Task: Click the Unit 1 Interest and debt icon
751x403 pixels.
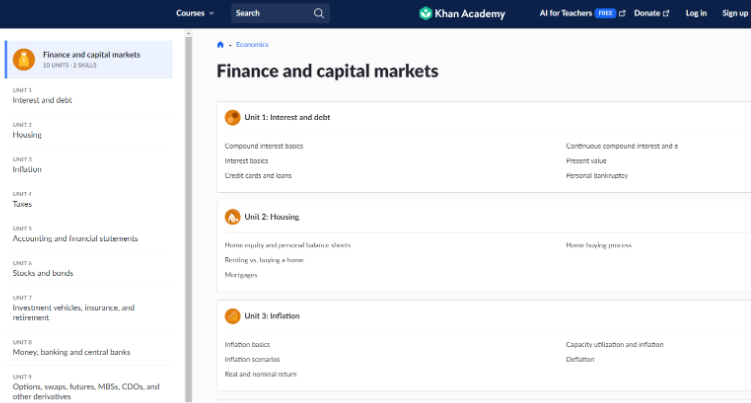Action: pos(232,117)
